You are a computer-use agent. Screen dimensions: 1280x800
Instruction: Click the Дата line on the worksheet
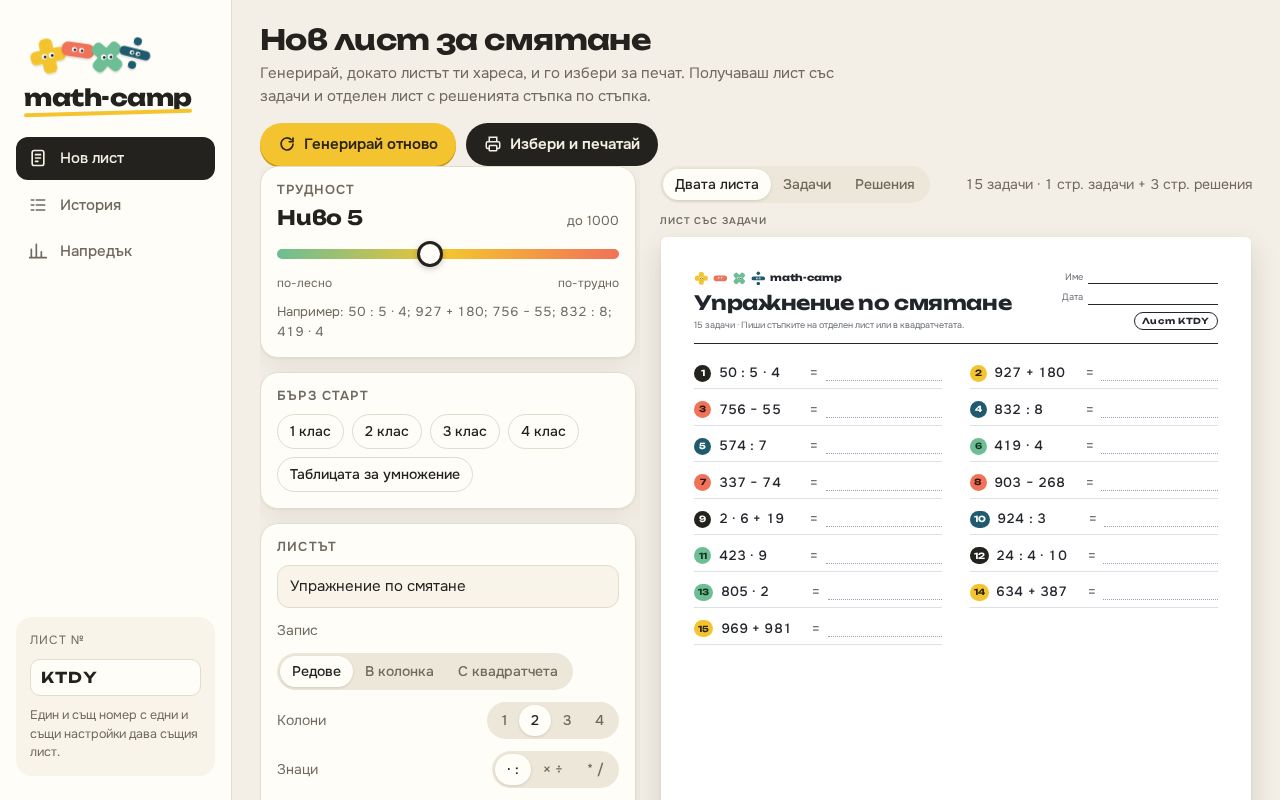(1153, 298)
